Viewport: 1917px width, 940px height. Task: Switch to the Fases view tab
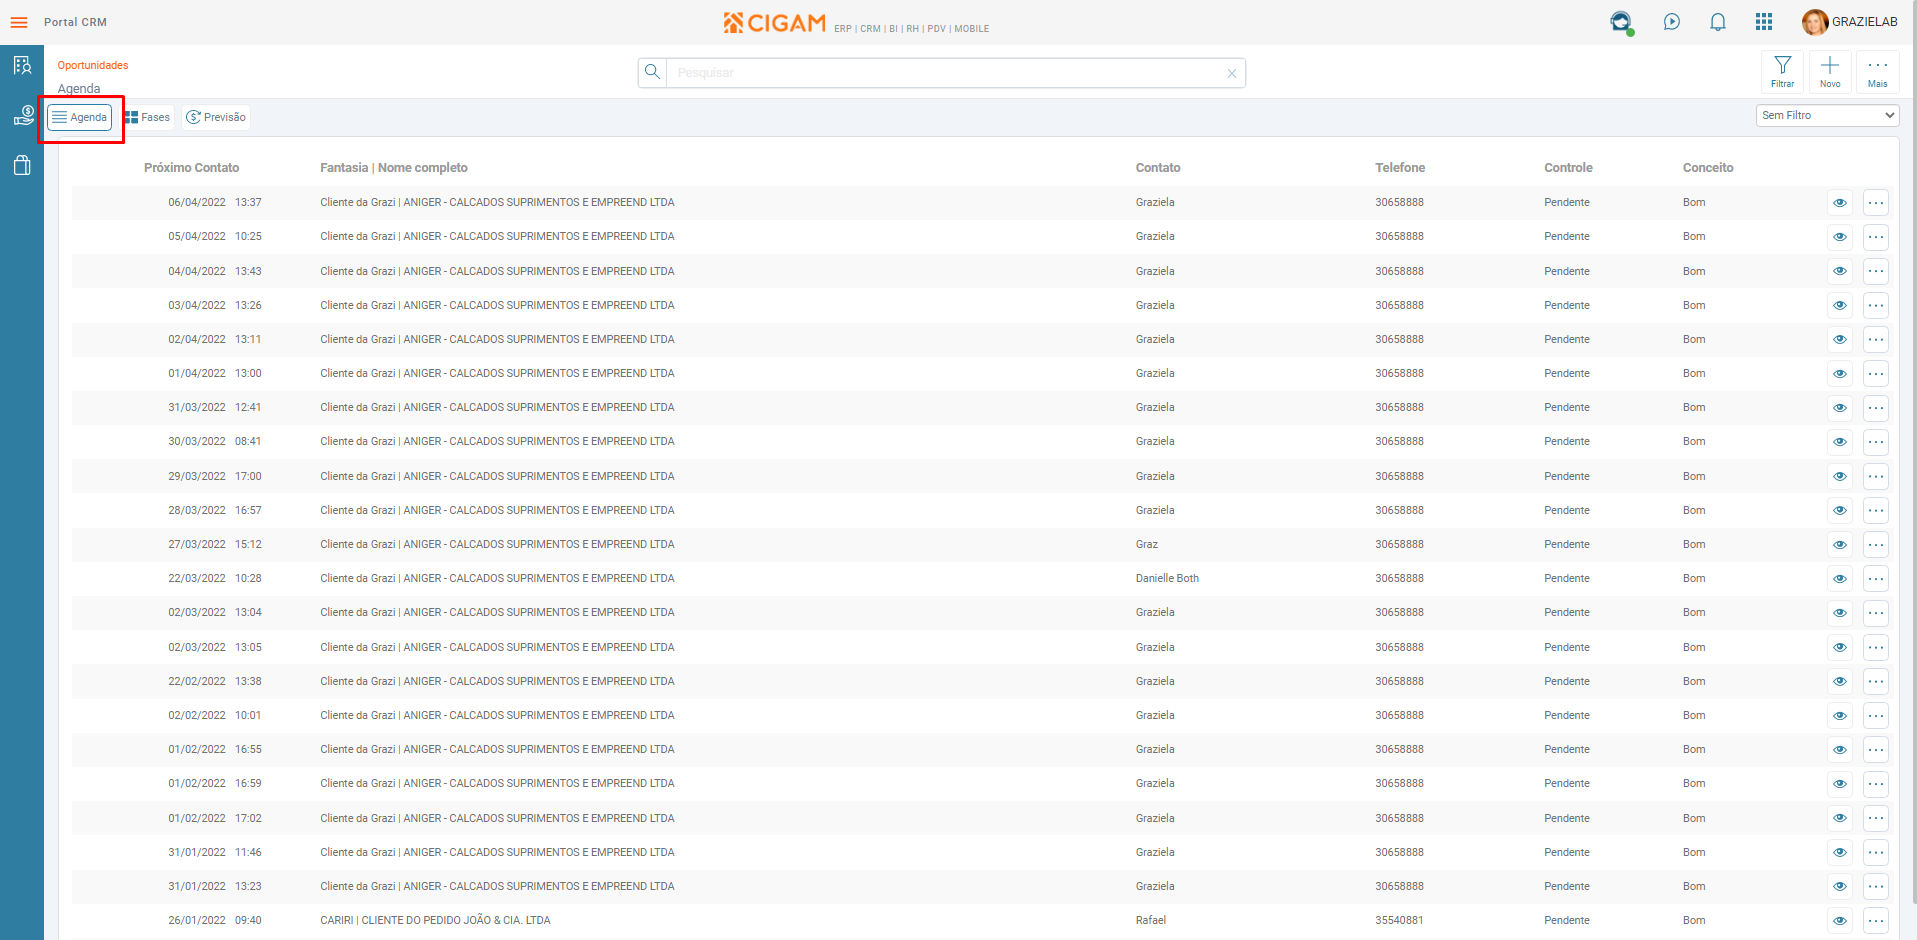tap(148, 117)
